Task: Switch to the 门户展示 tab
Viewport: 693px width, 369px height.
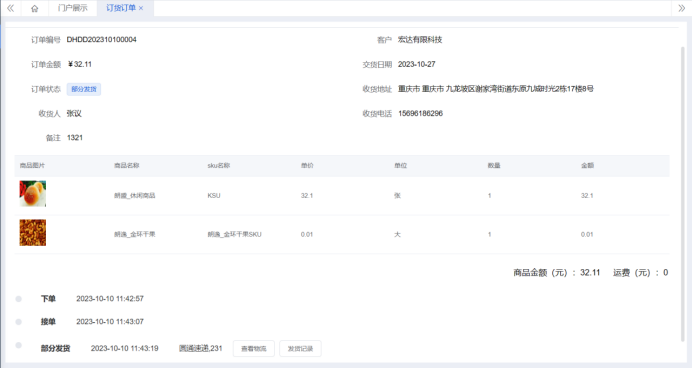Action: pyautogui.click(x=72, y=8)
